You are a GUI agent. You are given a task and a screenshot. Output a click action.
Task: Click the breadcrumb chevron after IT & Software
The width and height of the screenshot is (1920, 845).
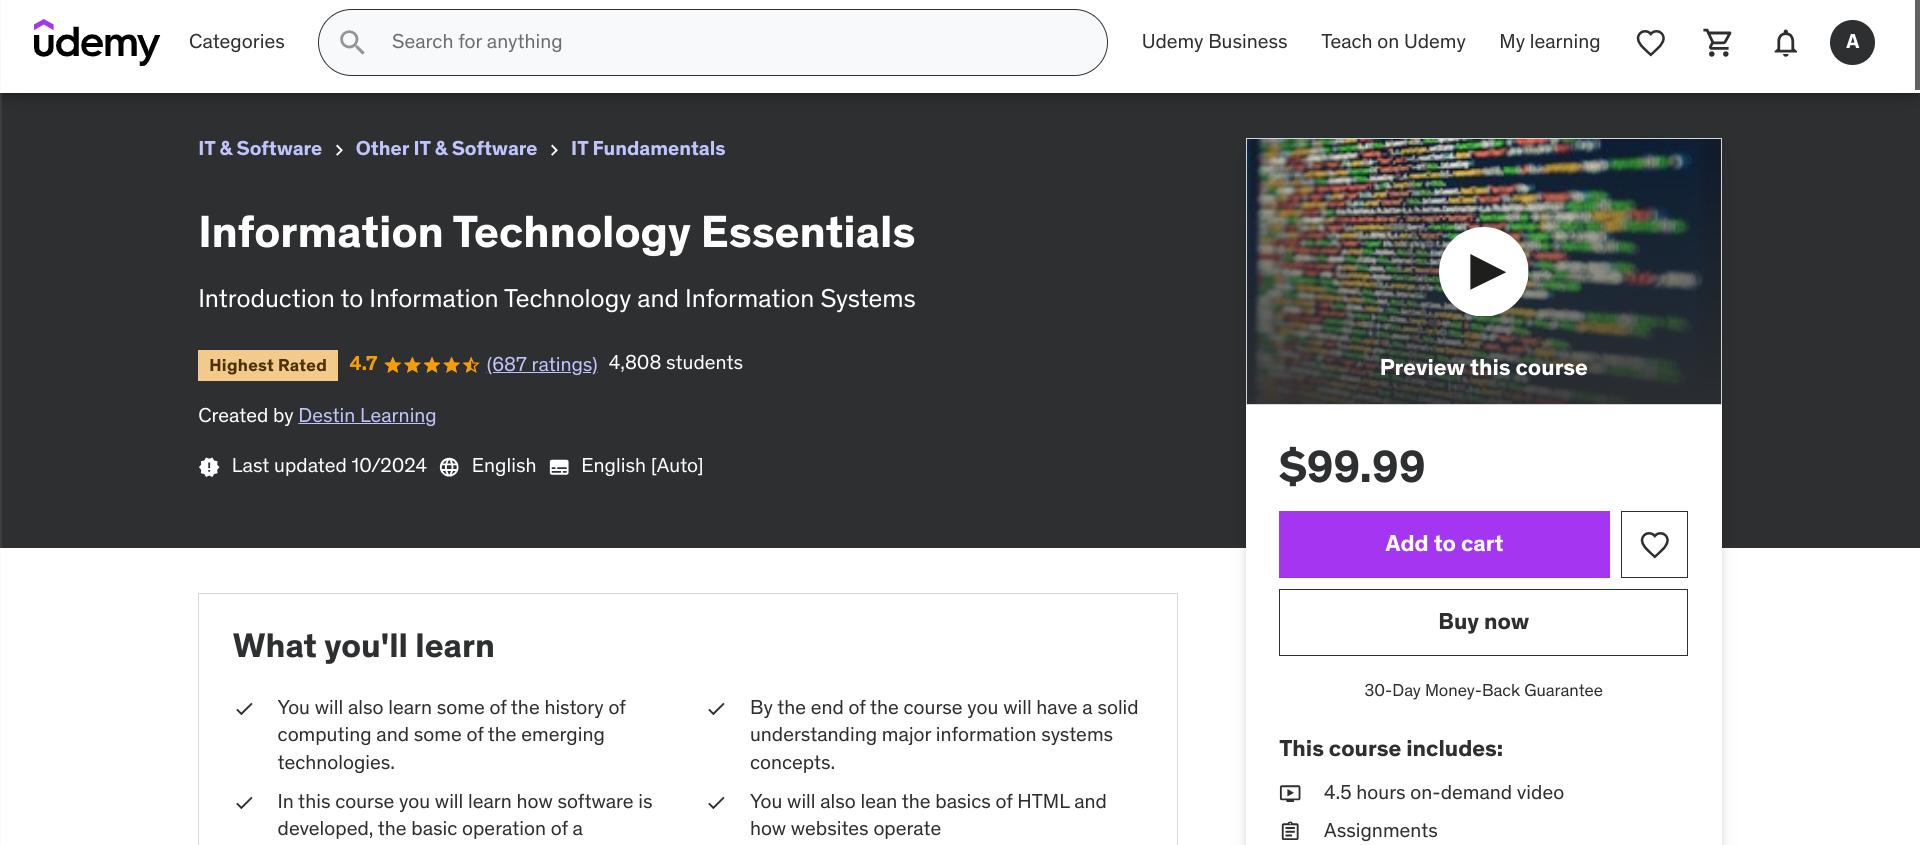(338, 149)
